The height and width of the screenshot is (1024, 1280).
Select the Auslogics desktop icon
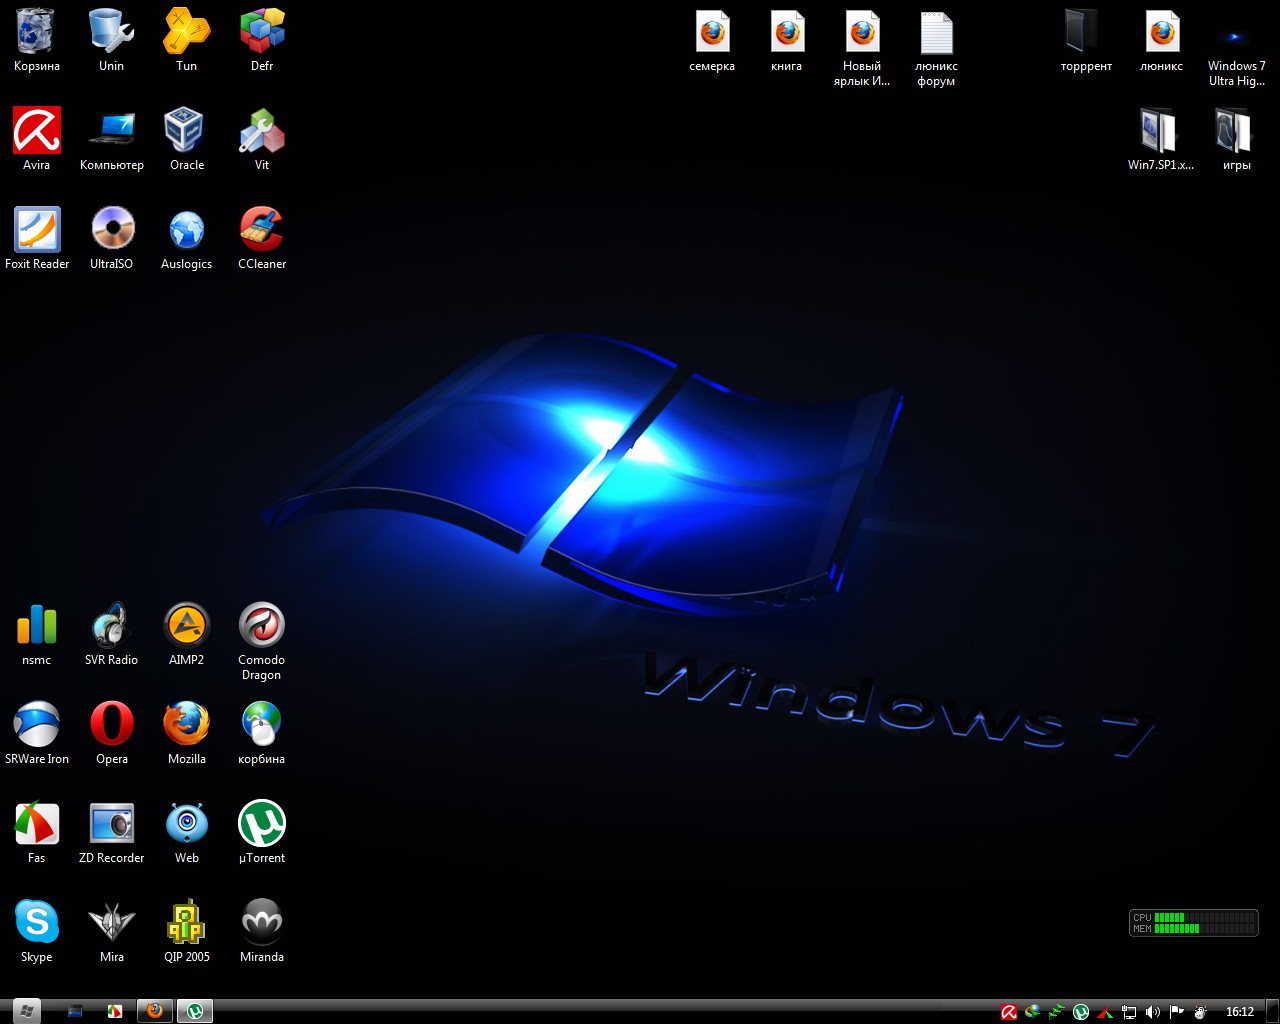187,238
